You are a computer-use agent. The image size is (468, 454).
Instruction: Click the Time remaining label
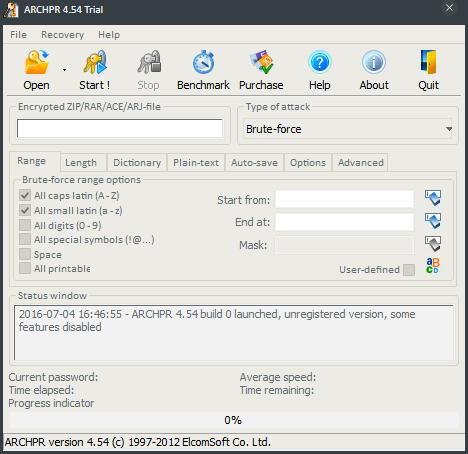click(277, 390)
